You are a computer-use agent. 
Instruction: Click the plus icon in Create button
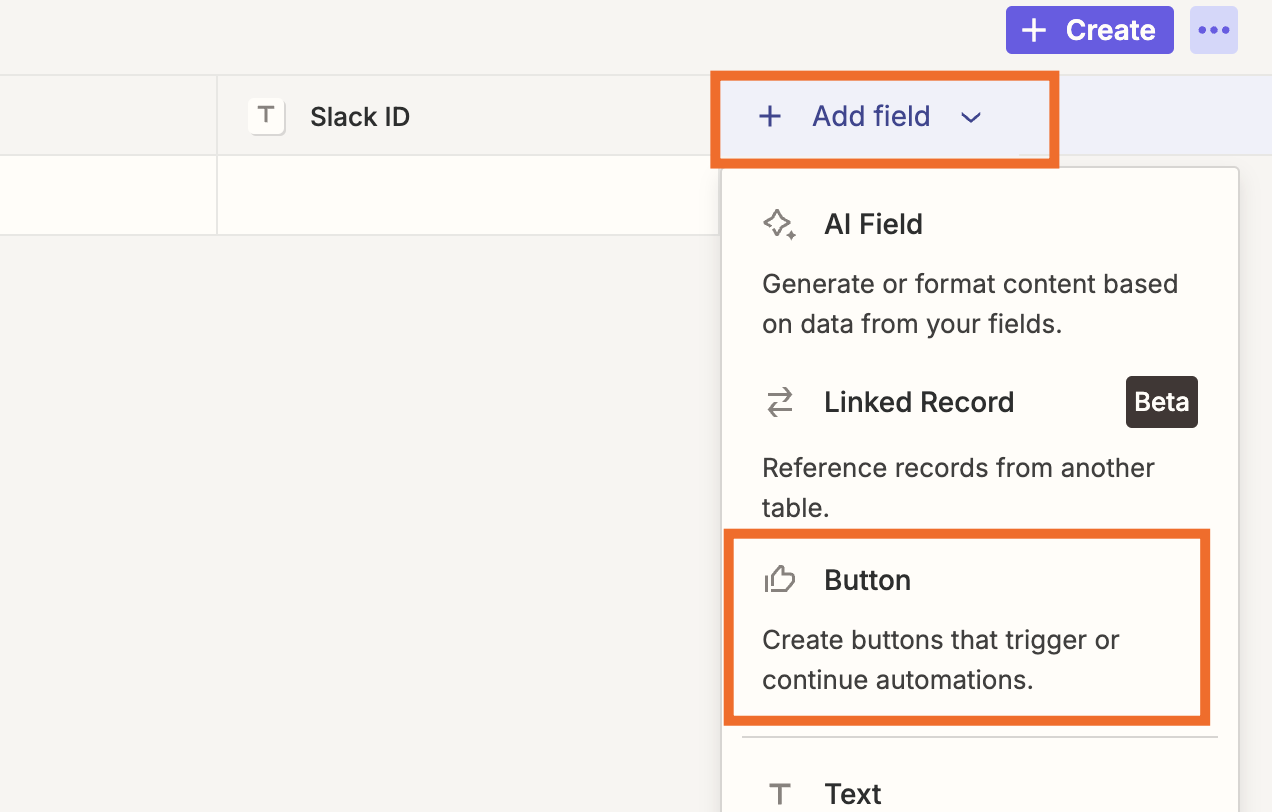[x=1034, y=31]
